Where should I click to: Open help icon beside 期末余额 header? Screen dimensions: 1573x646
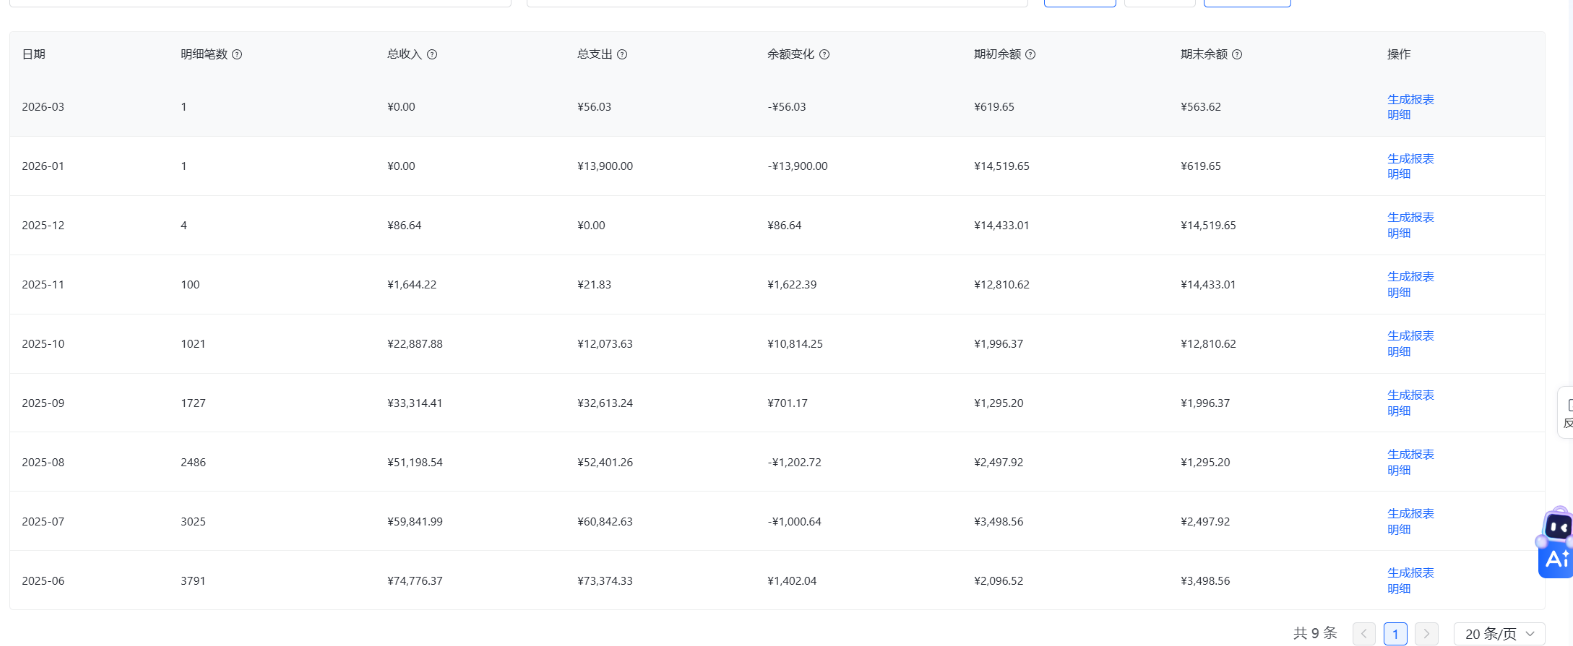[x=1237, y=55]
